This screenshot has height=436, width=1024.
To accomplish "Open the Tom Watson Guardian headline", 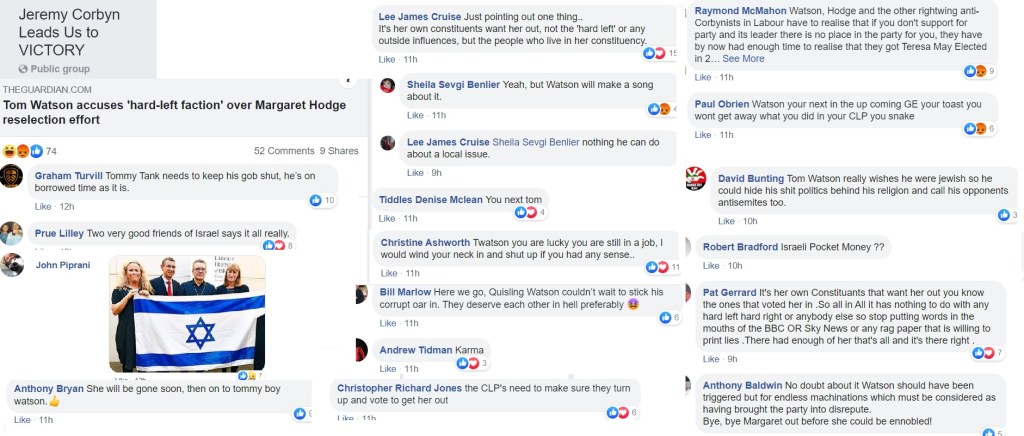I will tap(176, 112).
